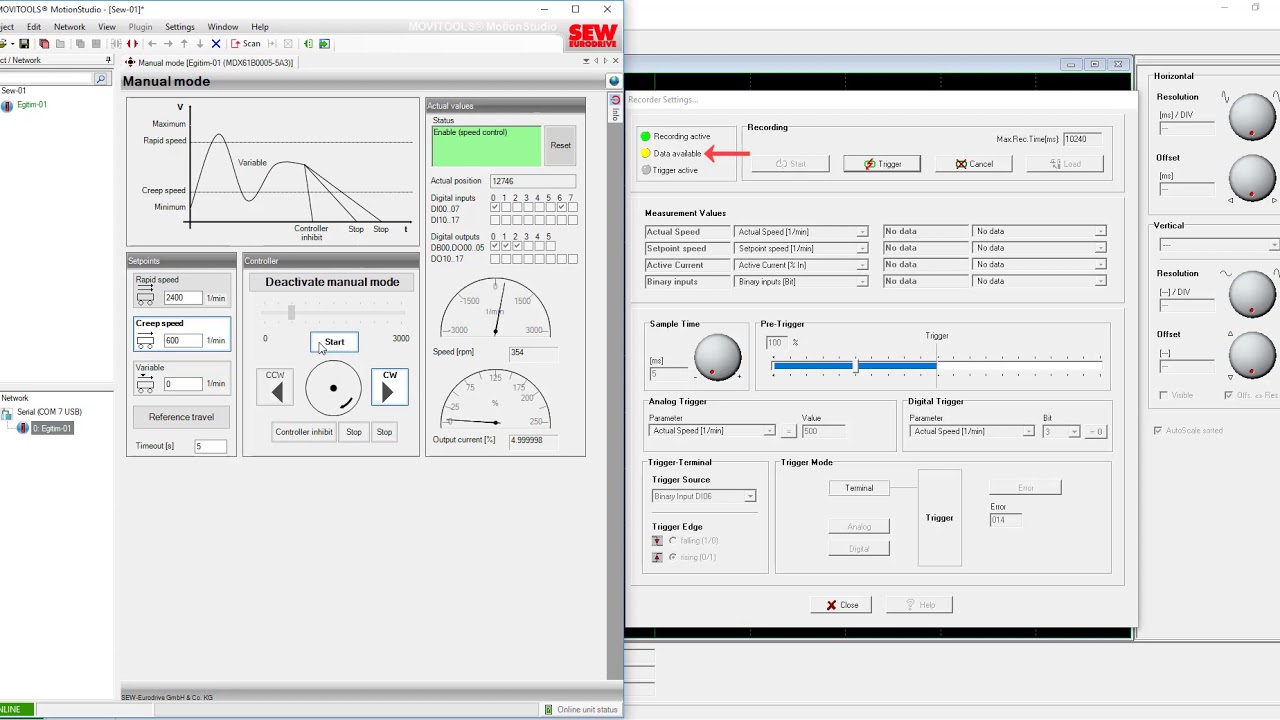Click the blue X delete toolbar icon
This screenshot has width=1280, height=720.
pyautogui.click(x=216, y=44)
